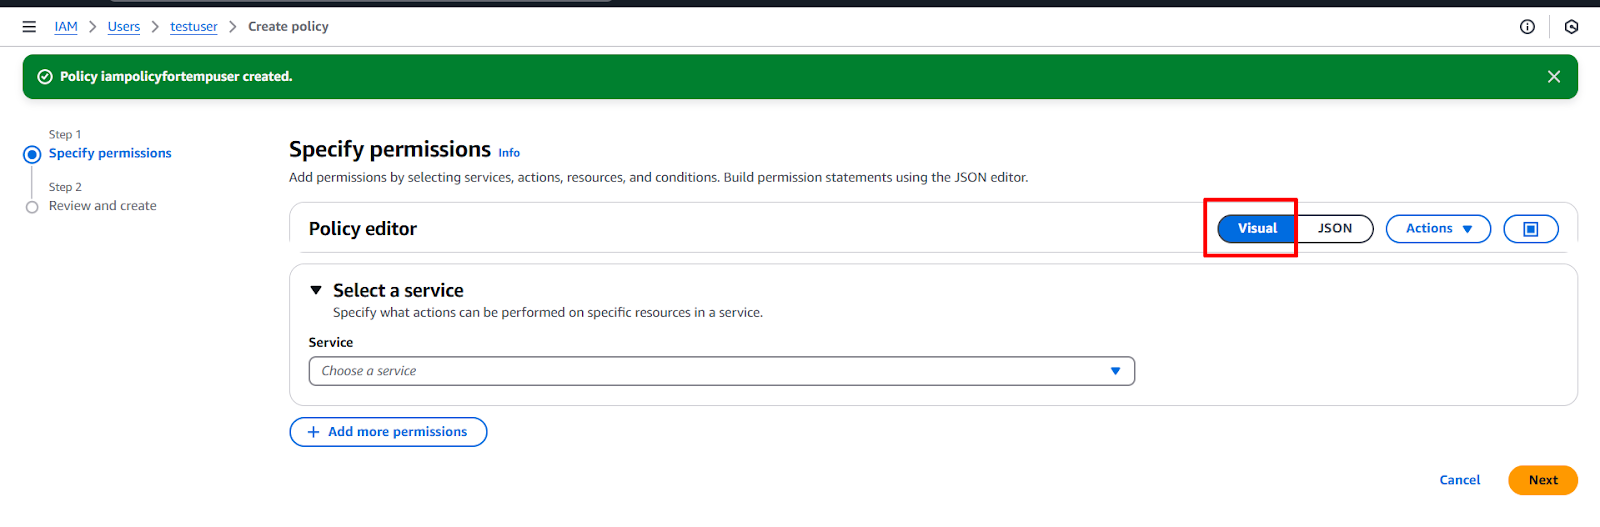Open Users breadcrumb link
This screenshot has width=1600, height=527.
tap(124, 27)
